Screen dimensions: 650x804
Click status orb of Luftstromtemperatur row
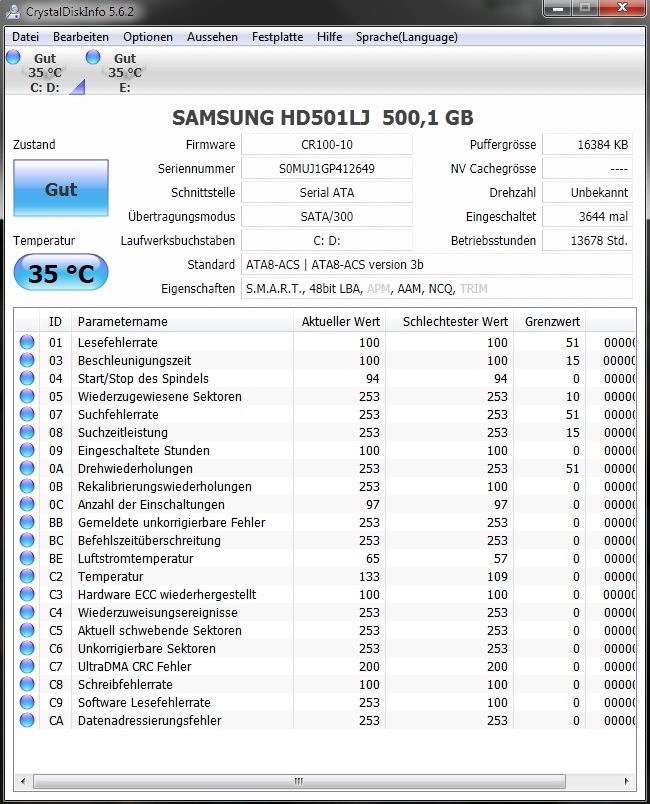(27, 558)
